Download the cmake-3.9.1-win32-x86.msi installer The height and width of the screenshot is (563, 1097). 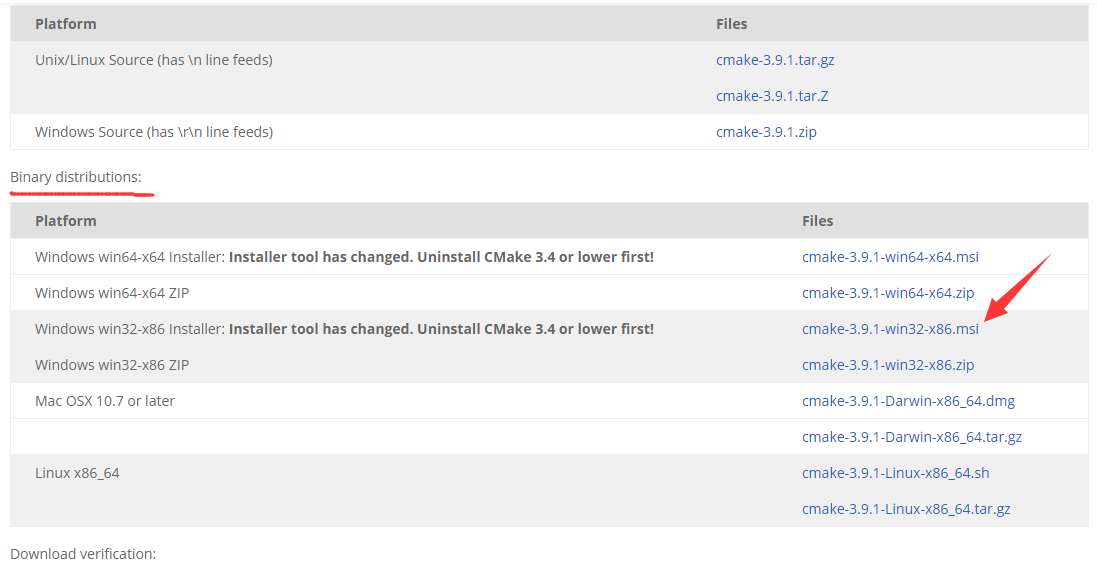(890, 329)
